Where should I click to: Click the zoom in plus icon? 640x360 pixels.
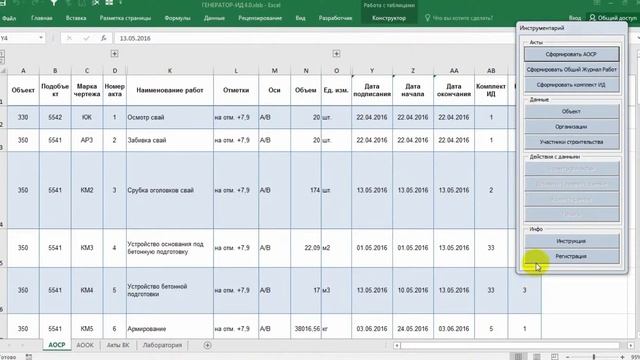[x=622, y=357]
